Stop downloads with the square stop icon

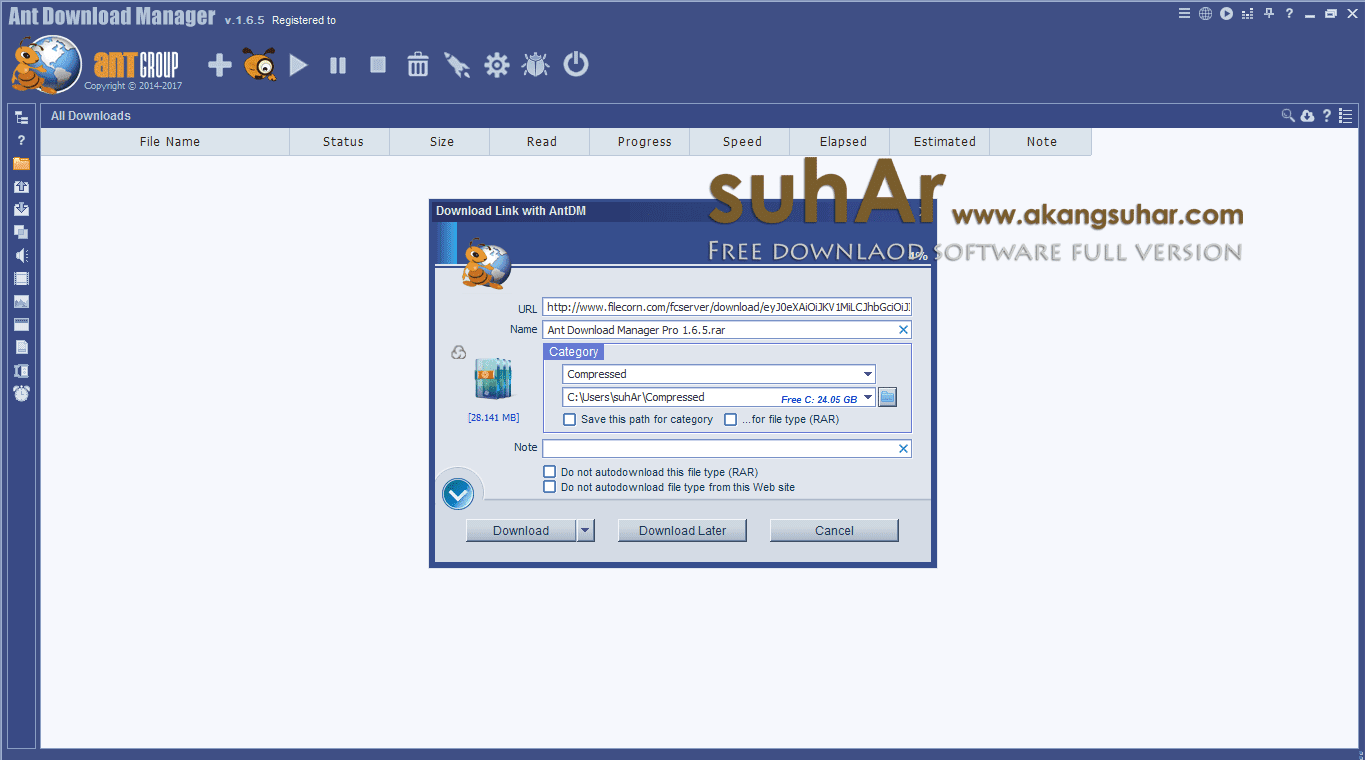point(378,65)
